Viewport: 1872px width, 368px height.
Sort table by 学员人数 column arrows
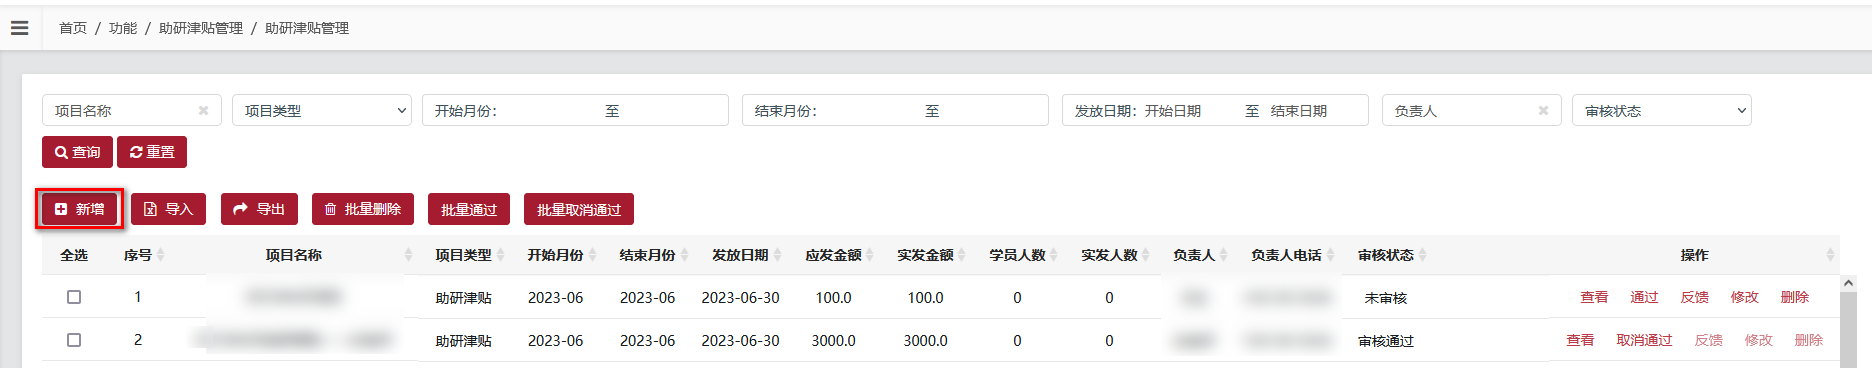[1054, 255]
